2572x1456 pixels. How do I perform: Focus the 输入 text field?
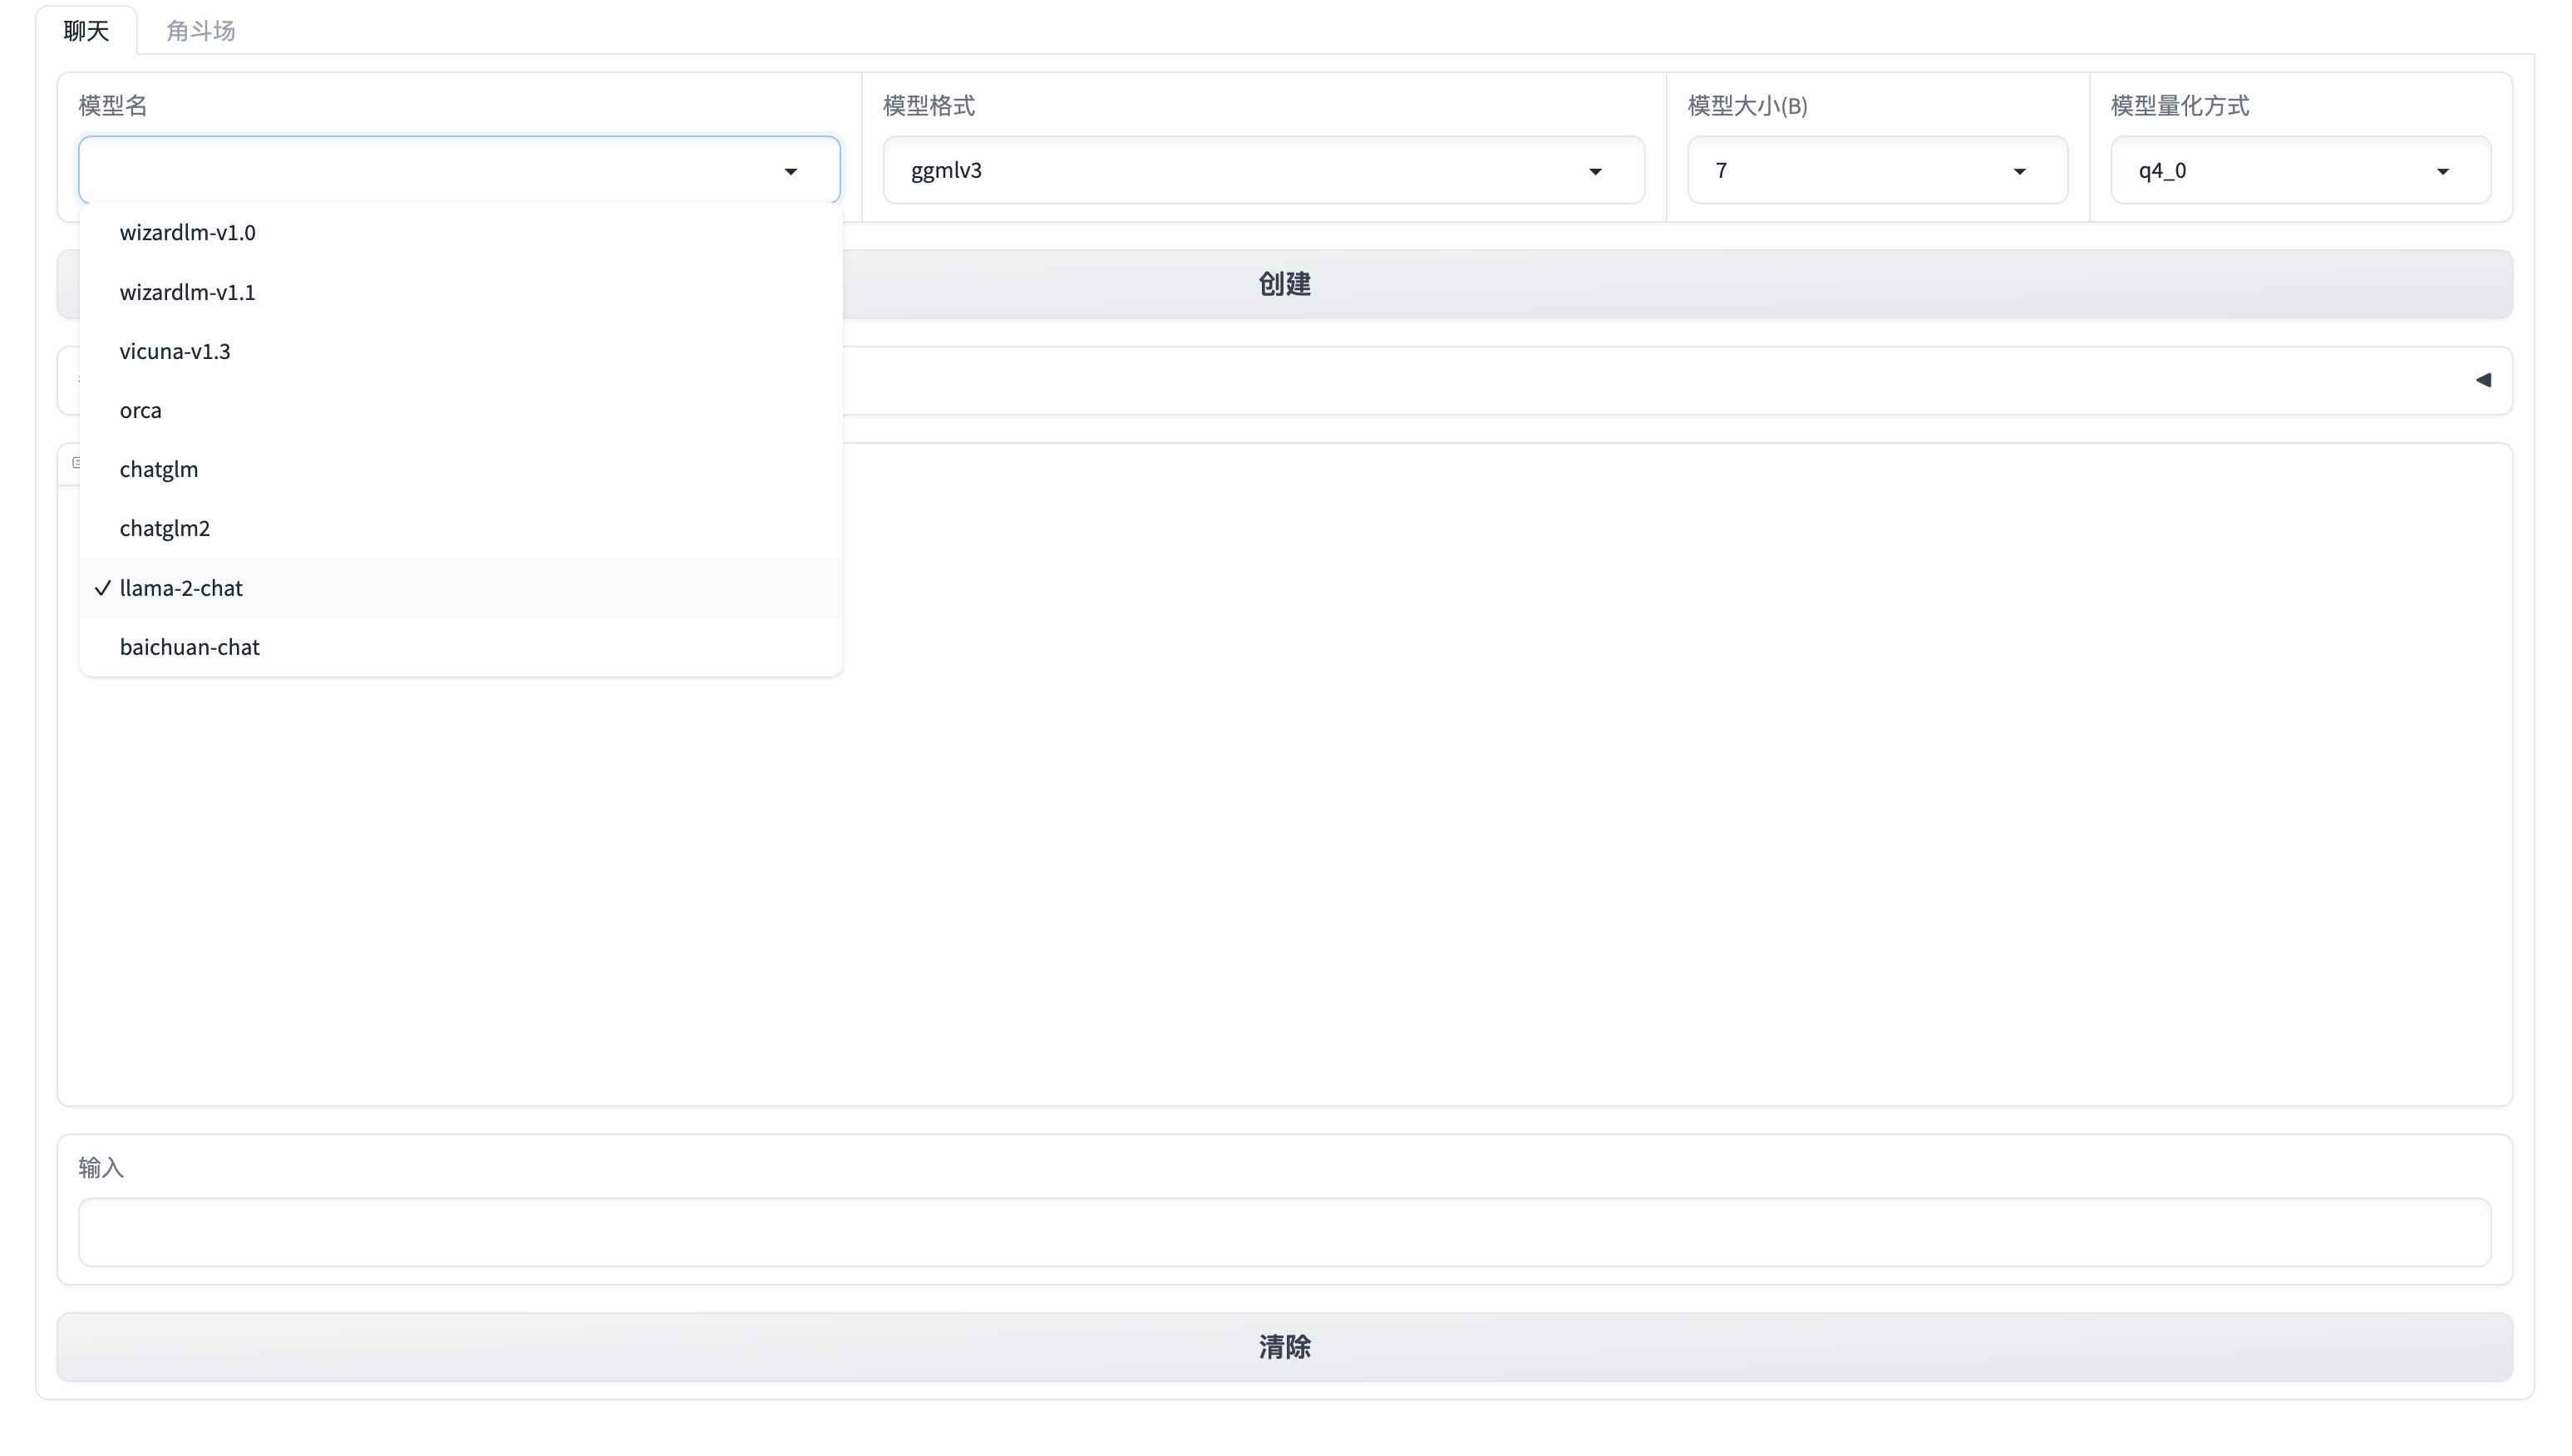pos(1284,1232)
